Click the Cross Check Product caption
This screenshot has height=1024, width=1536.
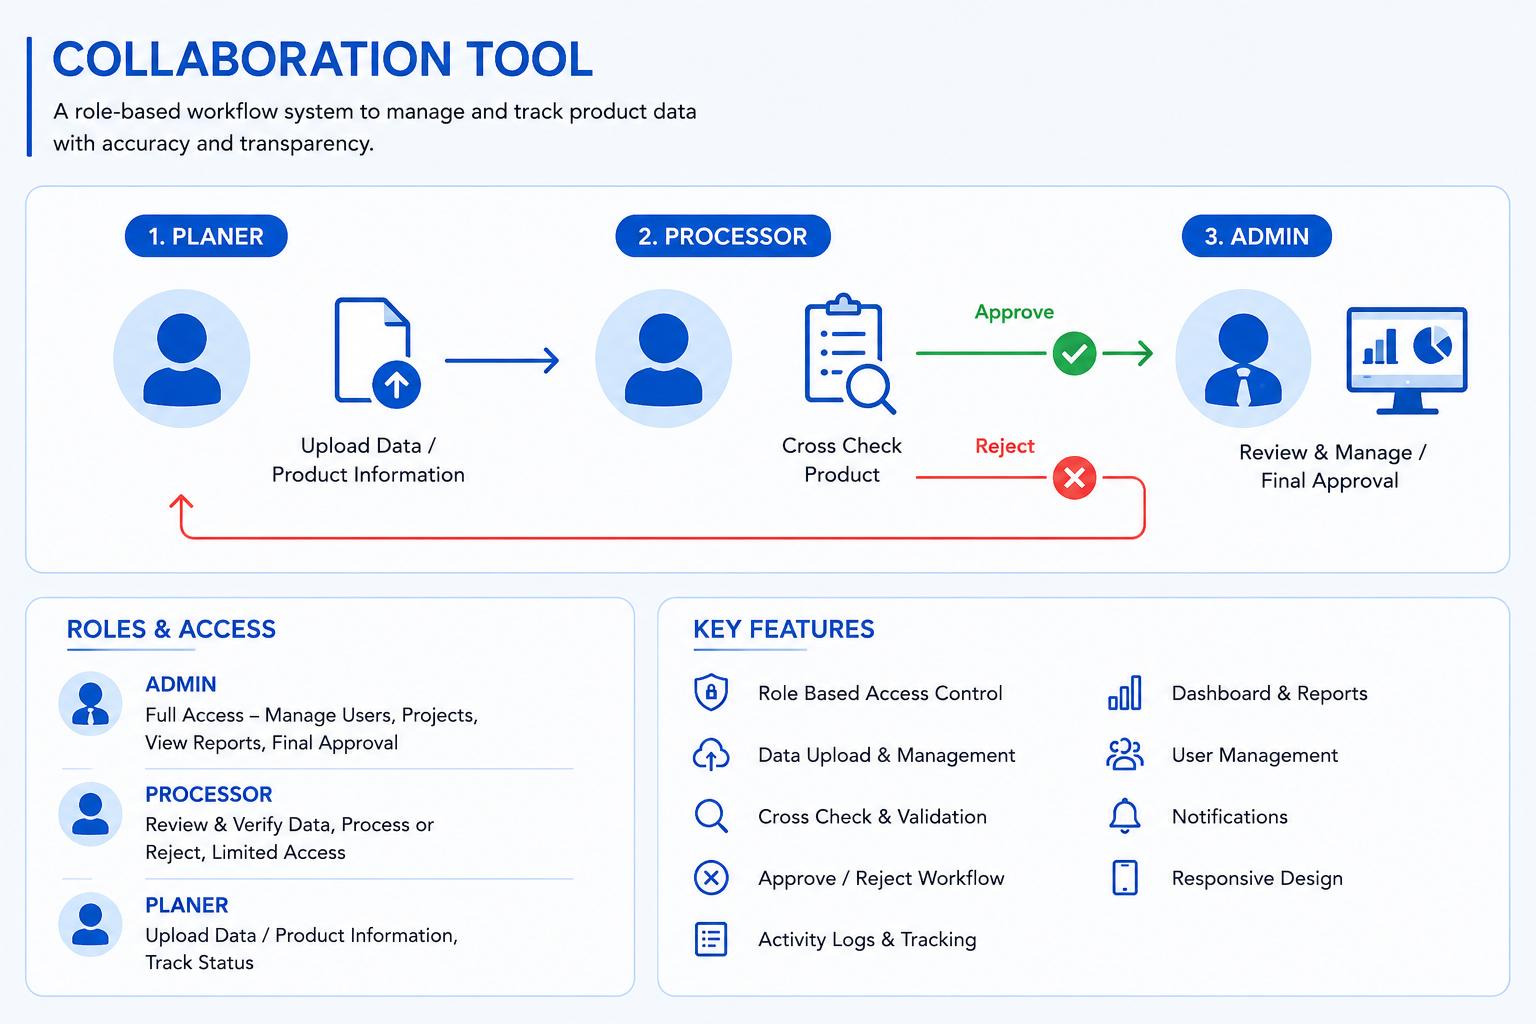coord(842,460)
